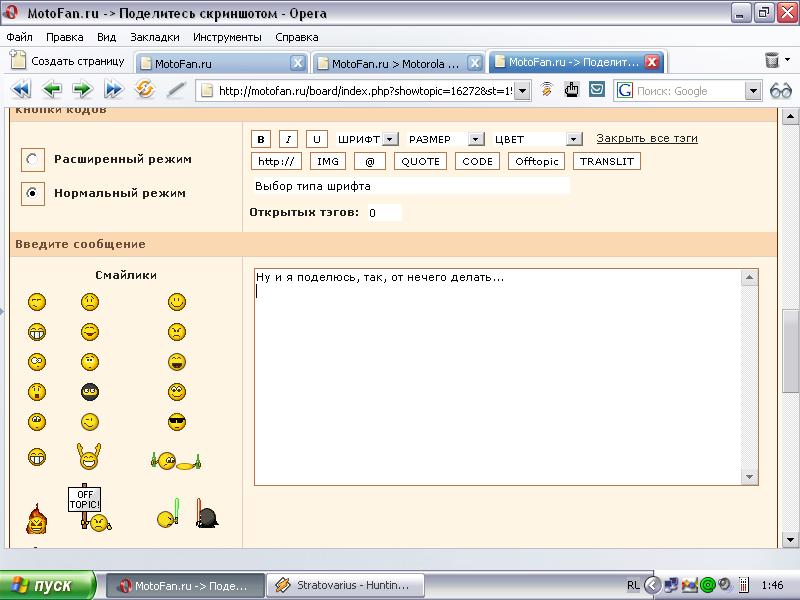Click the URL address field
Image resolution: width=800 pixels, height=600 pixels.
364,91
